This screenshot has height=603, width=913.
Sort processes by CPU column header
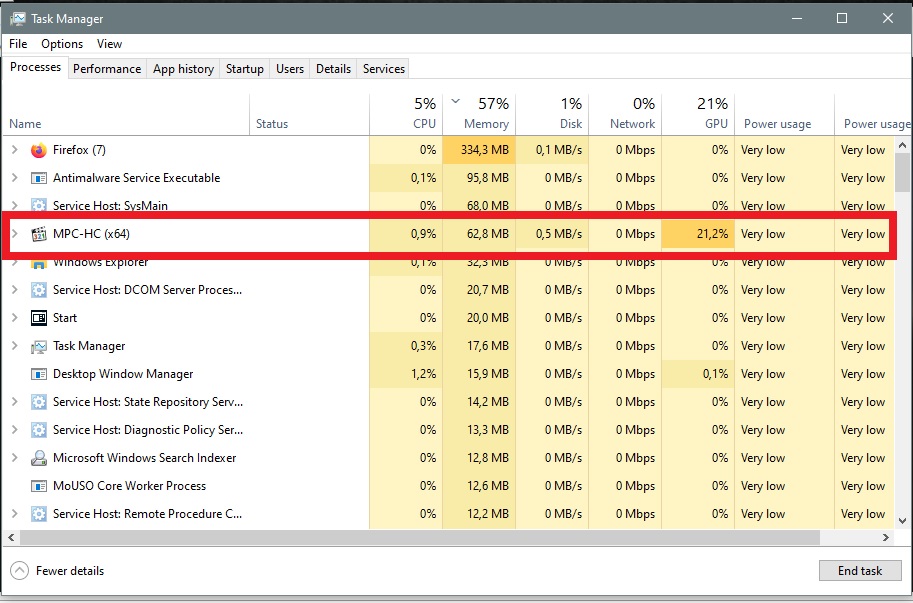pyautogui.click(x=406, y=115)
